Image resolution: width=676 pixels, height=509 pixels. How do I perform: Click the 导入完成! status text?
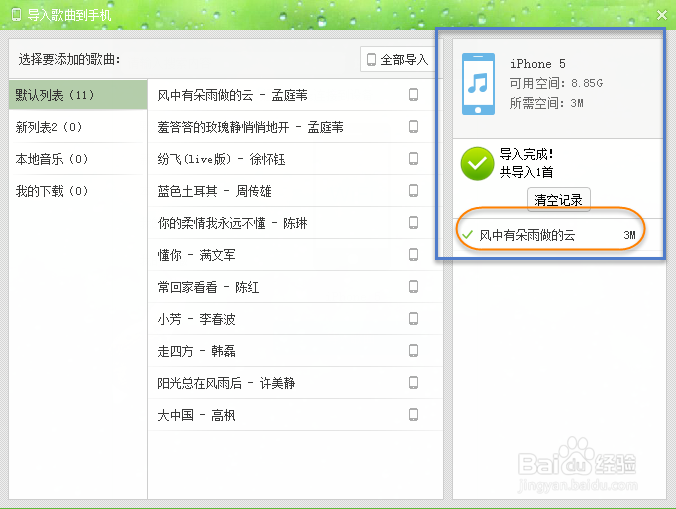526,154
